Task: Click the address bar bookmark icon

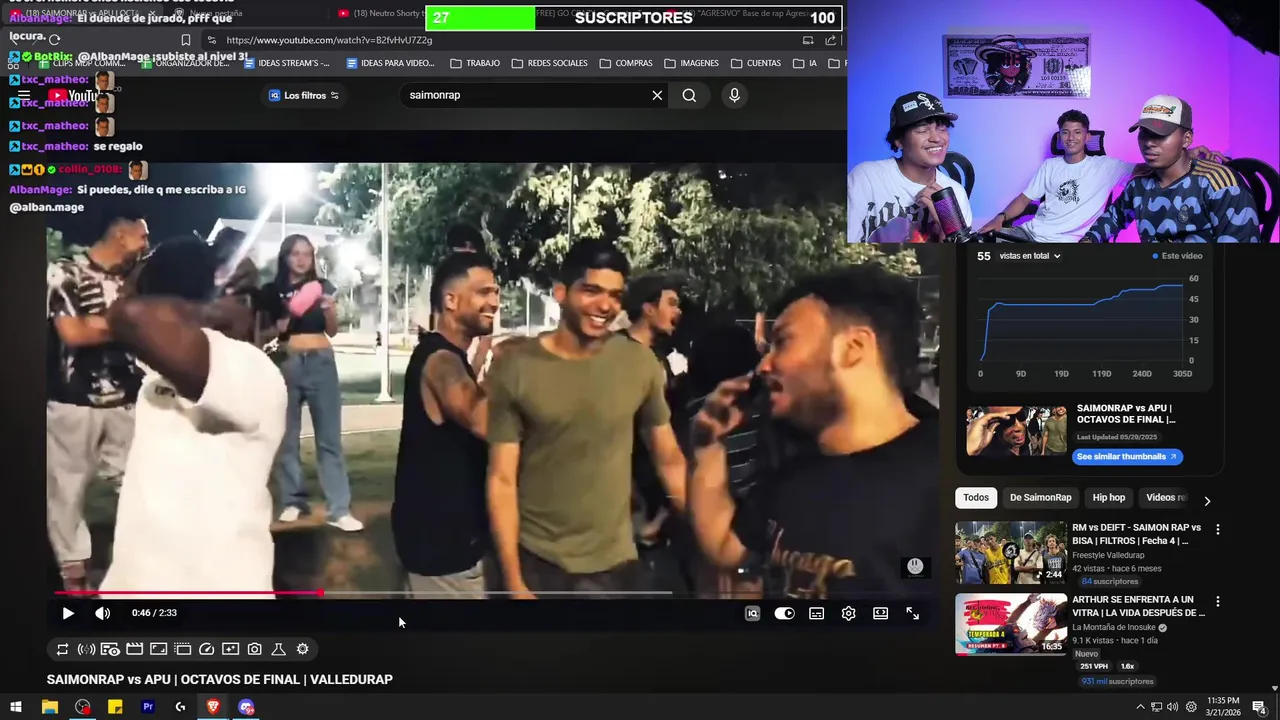Action: (x=185, y=40)
